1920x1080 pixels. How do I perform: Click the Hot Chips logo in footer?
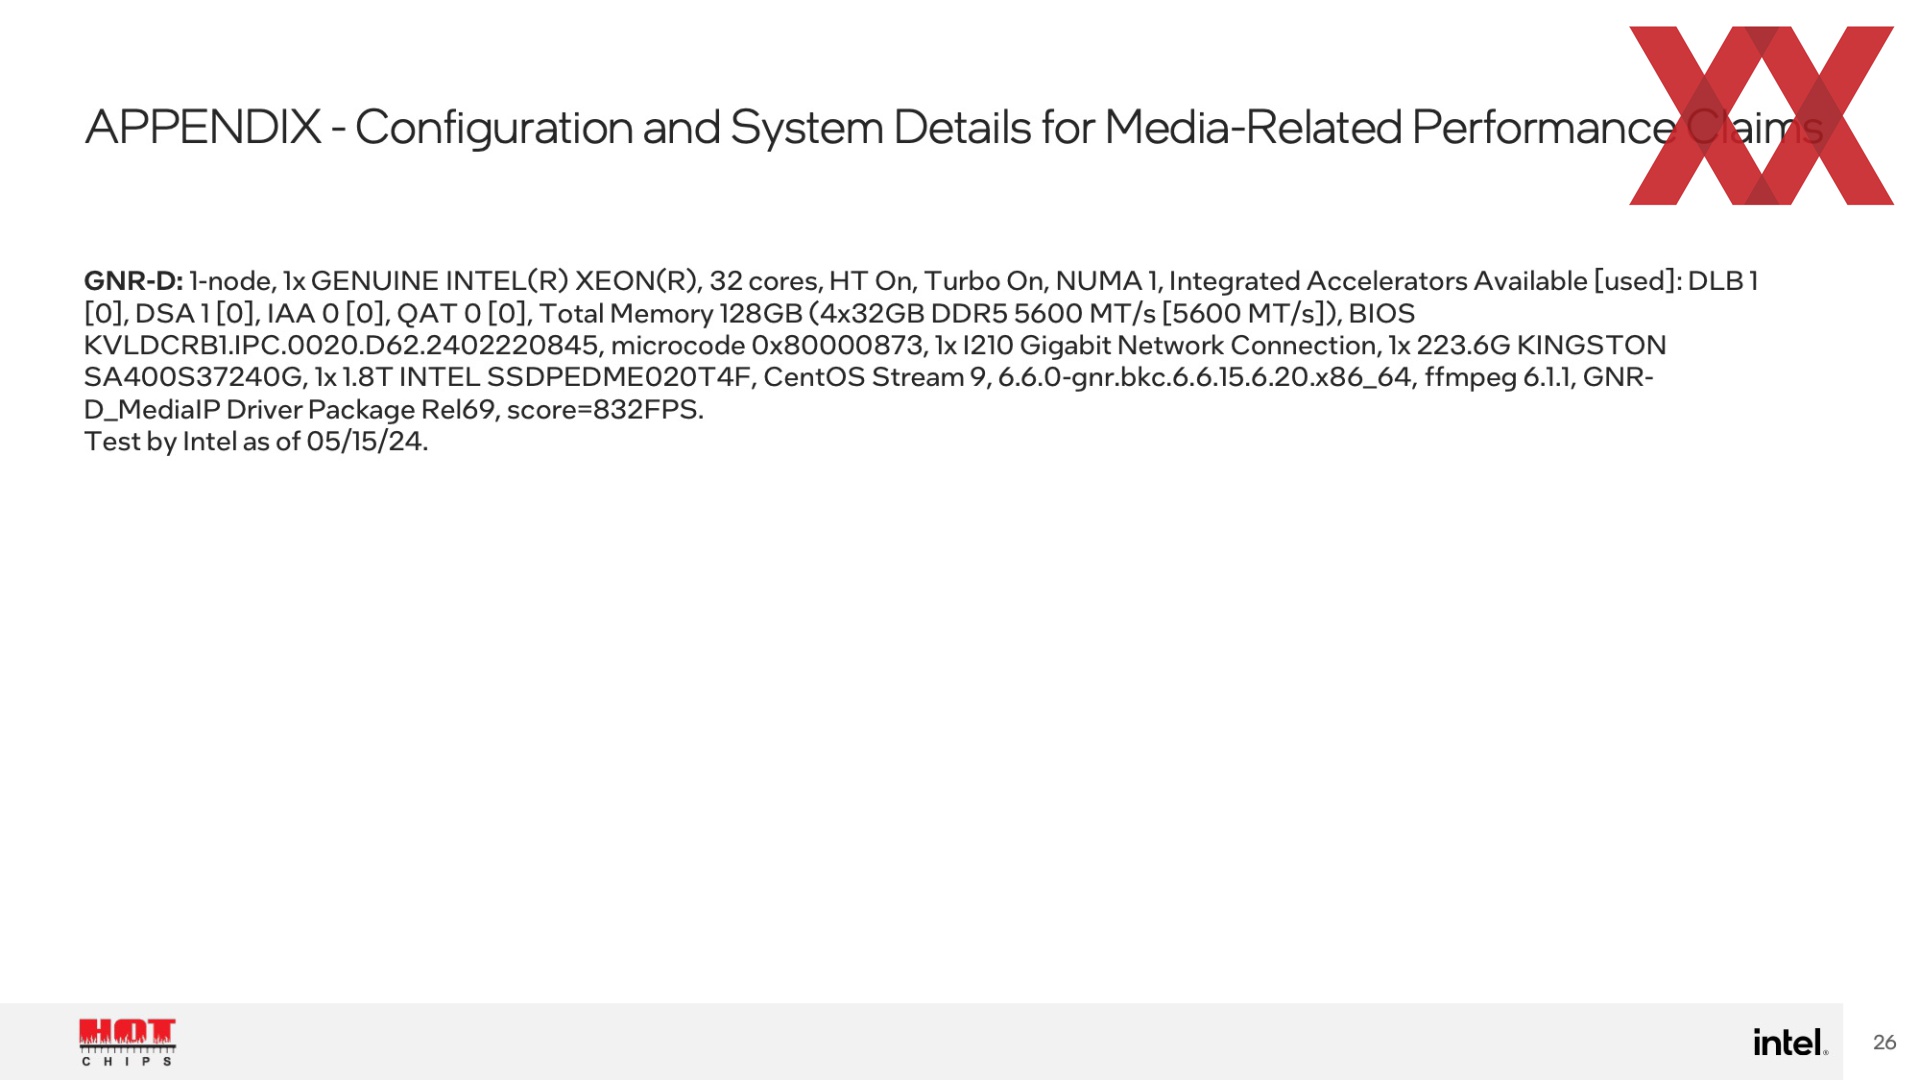click(x=128, y=1043)
